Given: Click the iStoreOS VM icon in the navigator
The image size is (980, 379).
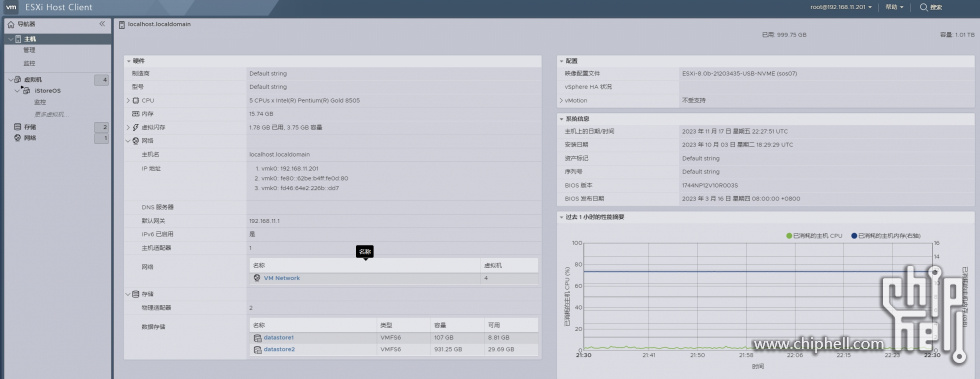Looking at the screenshot, I should tap(26, 91).
